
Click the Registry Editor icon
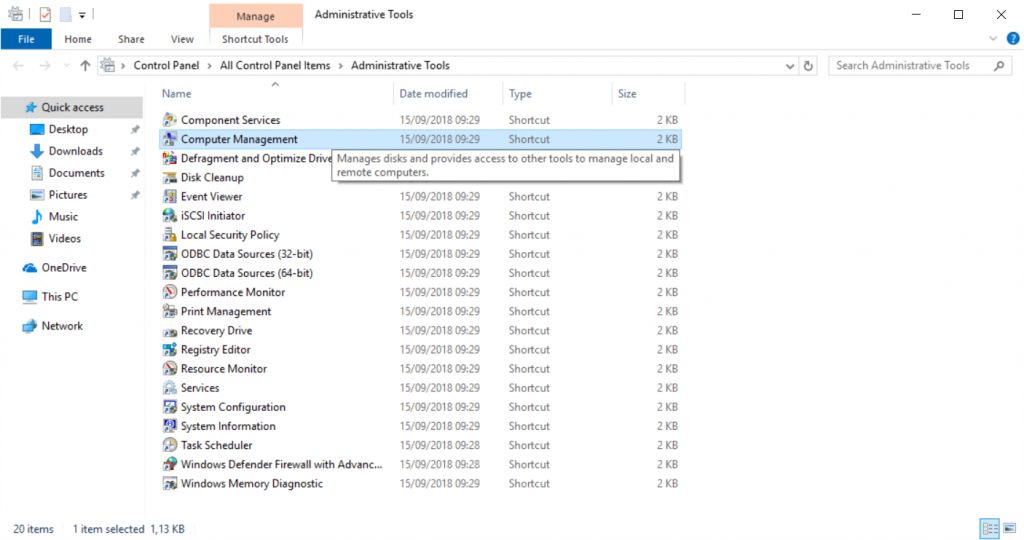pyautogui.click(x=170, y=349)
